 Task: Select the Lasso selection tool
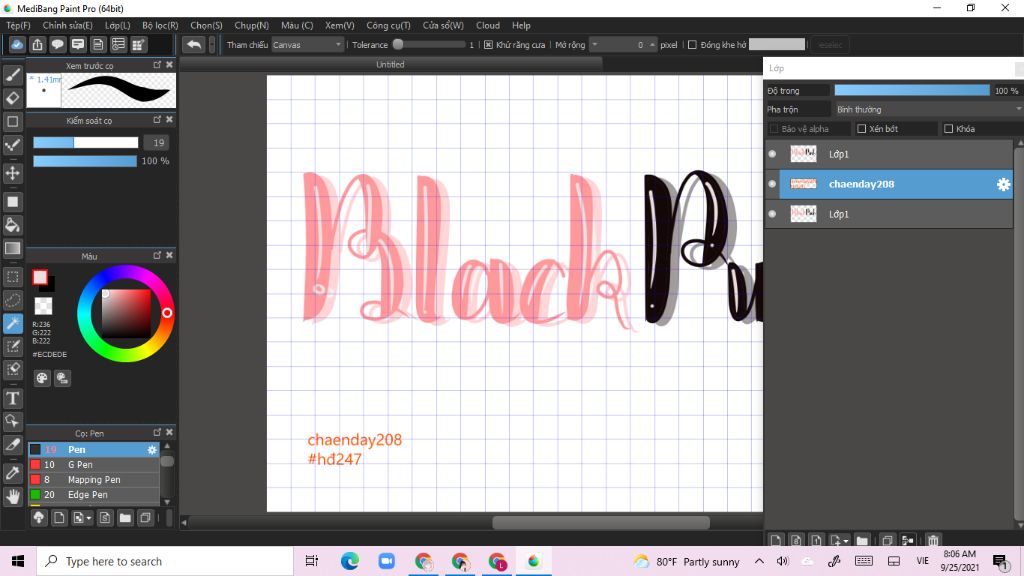pyautogui.click(x=12, y=300)
